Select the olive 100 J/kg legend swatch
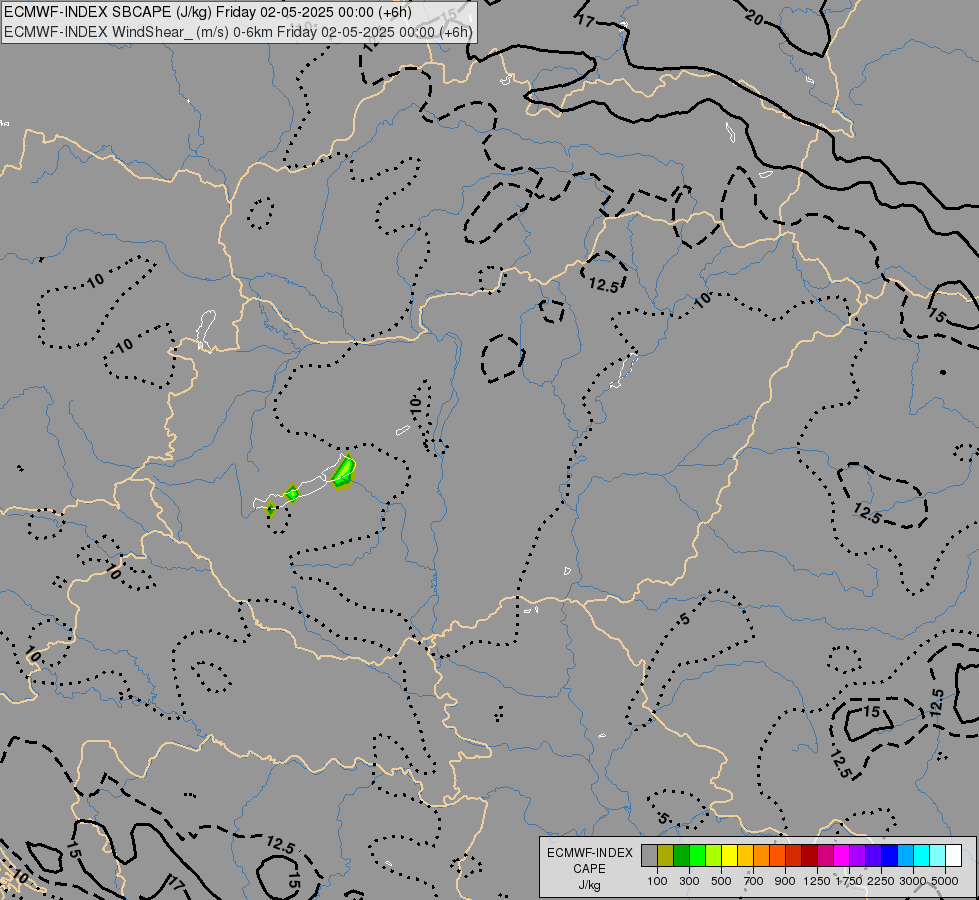Screen dimensions: 979x900 tap(666, 856)
